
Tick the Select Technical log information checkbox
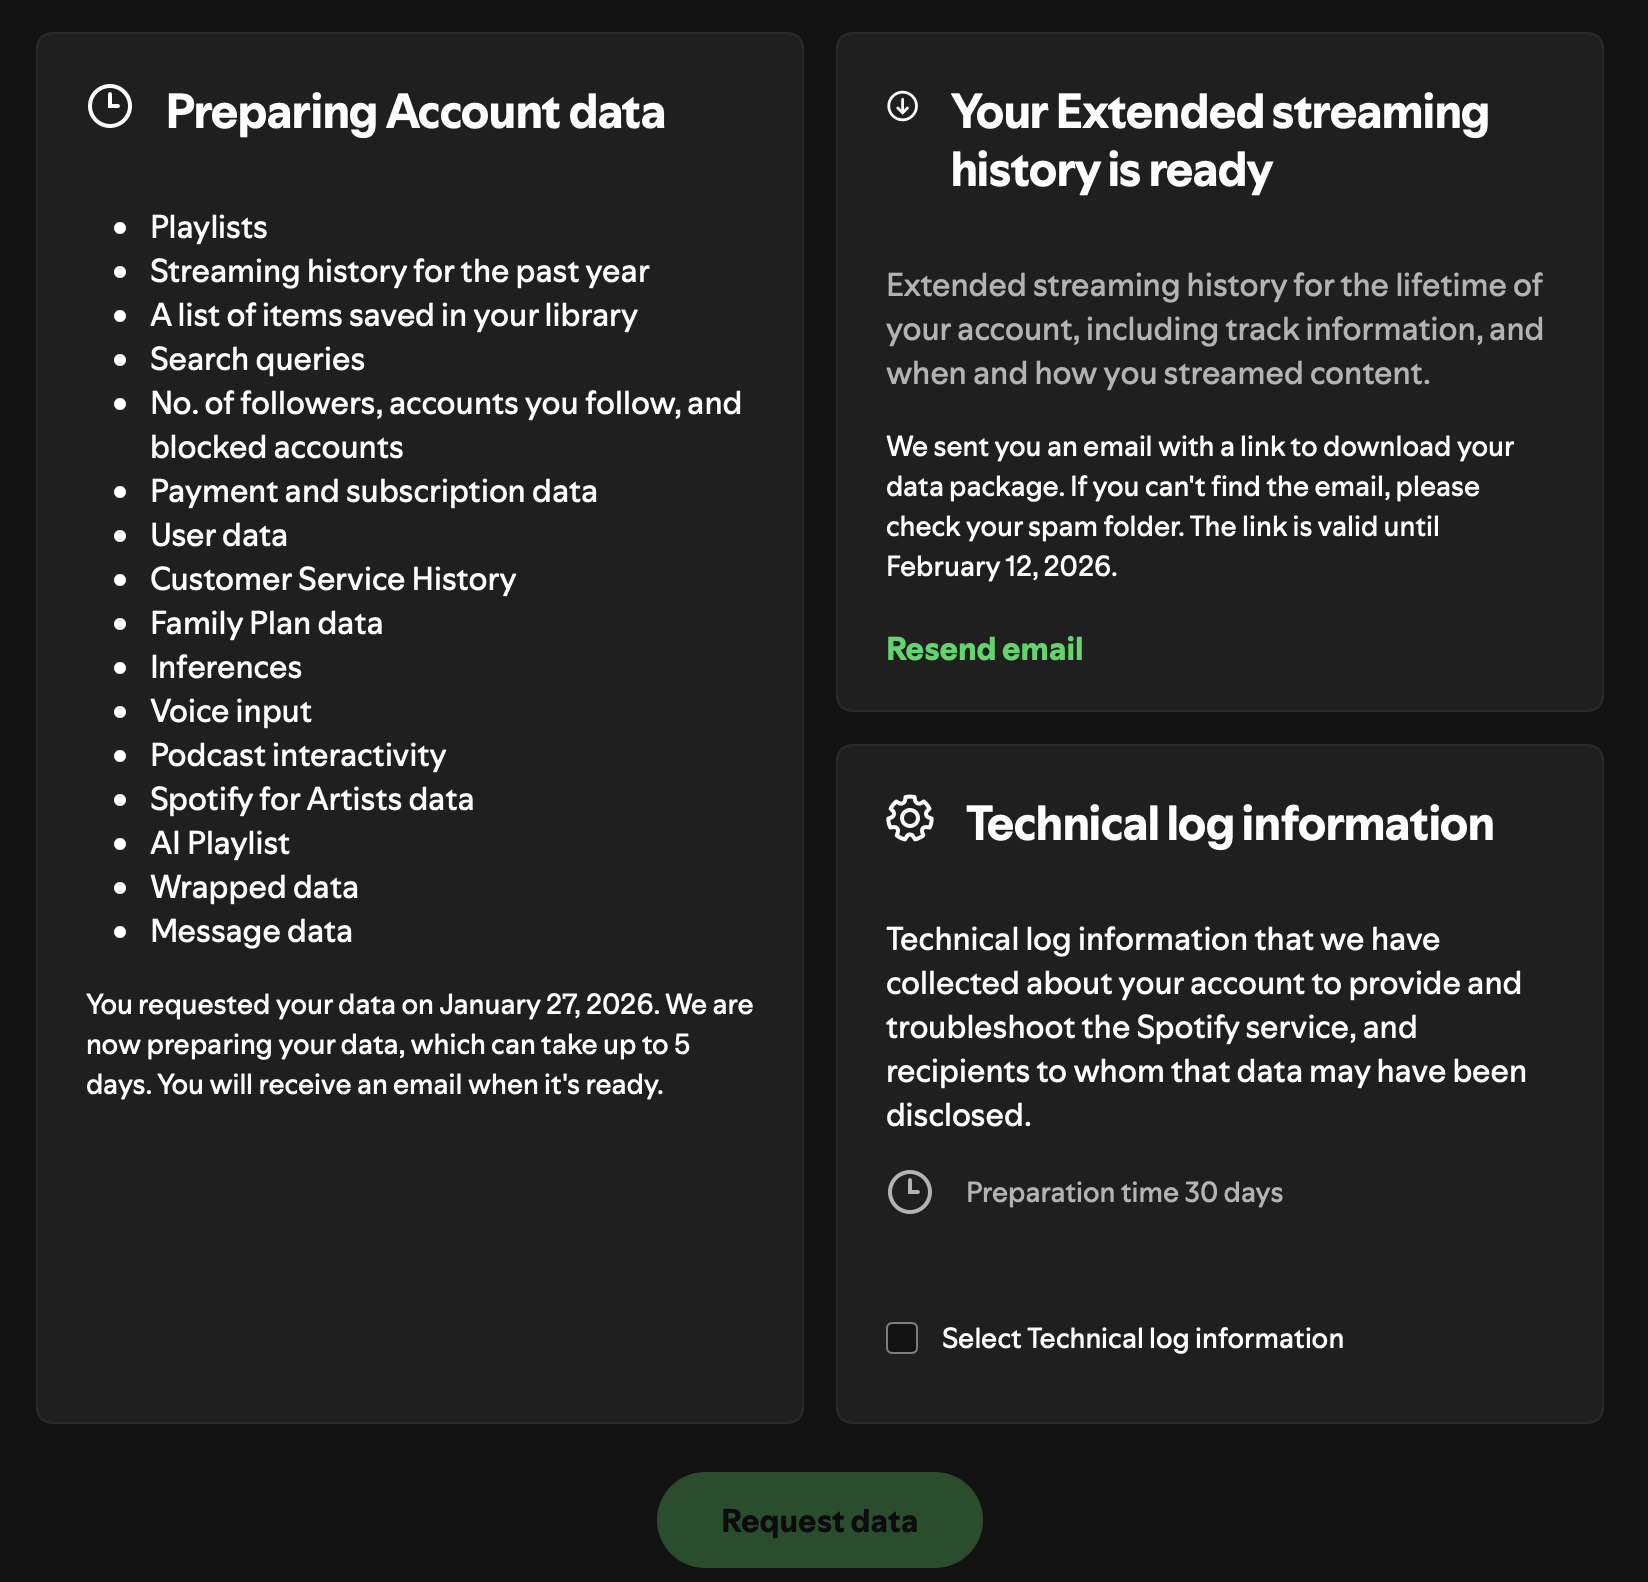click(902, 1338)
